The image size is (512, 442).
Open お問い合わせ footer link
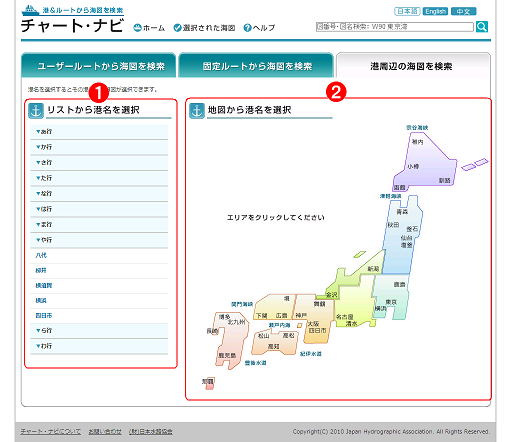point(105,432)
